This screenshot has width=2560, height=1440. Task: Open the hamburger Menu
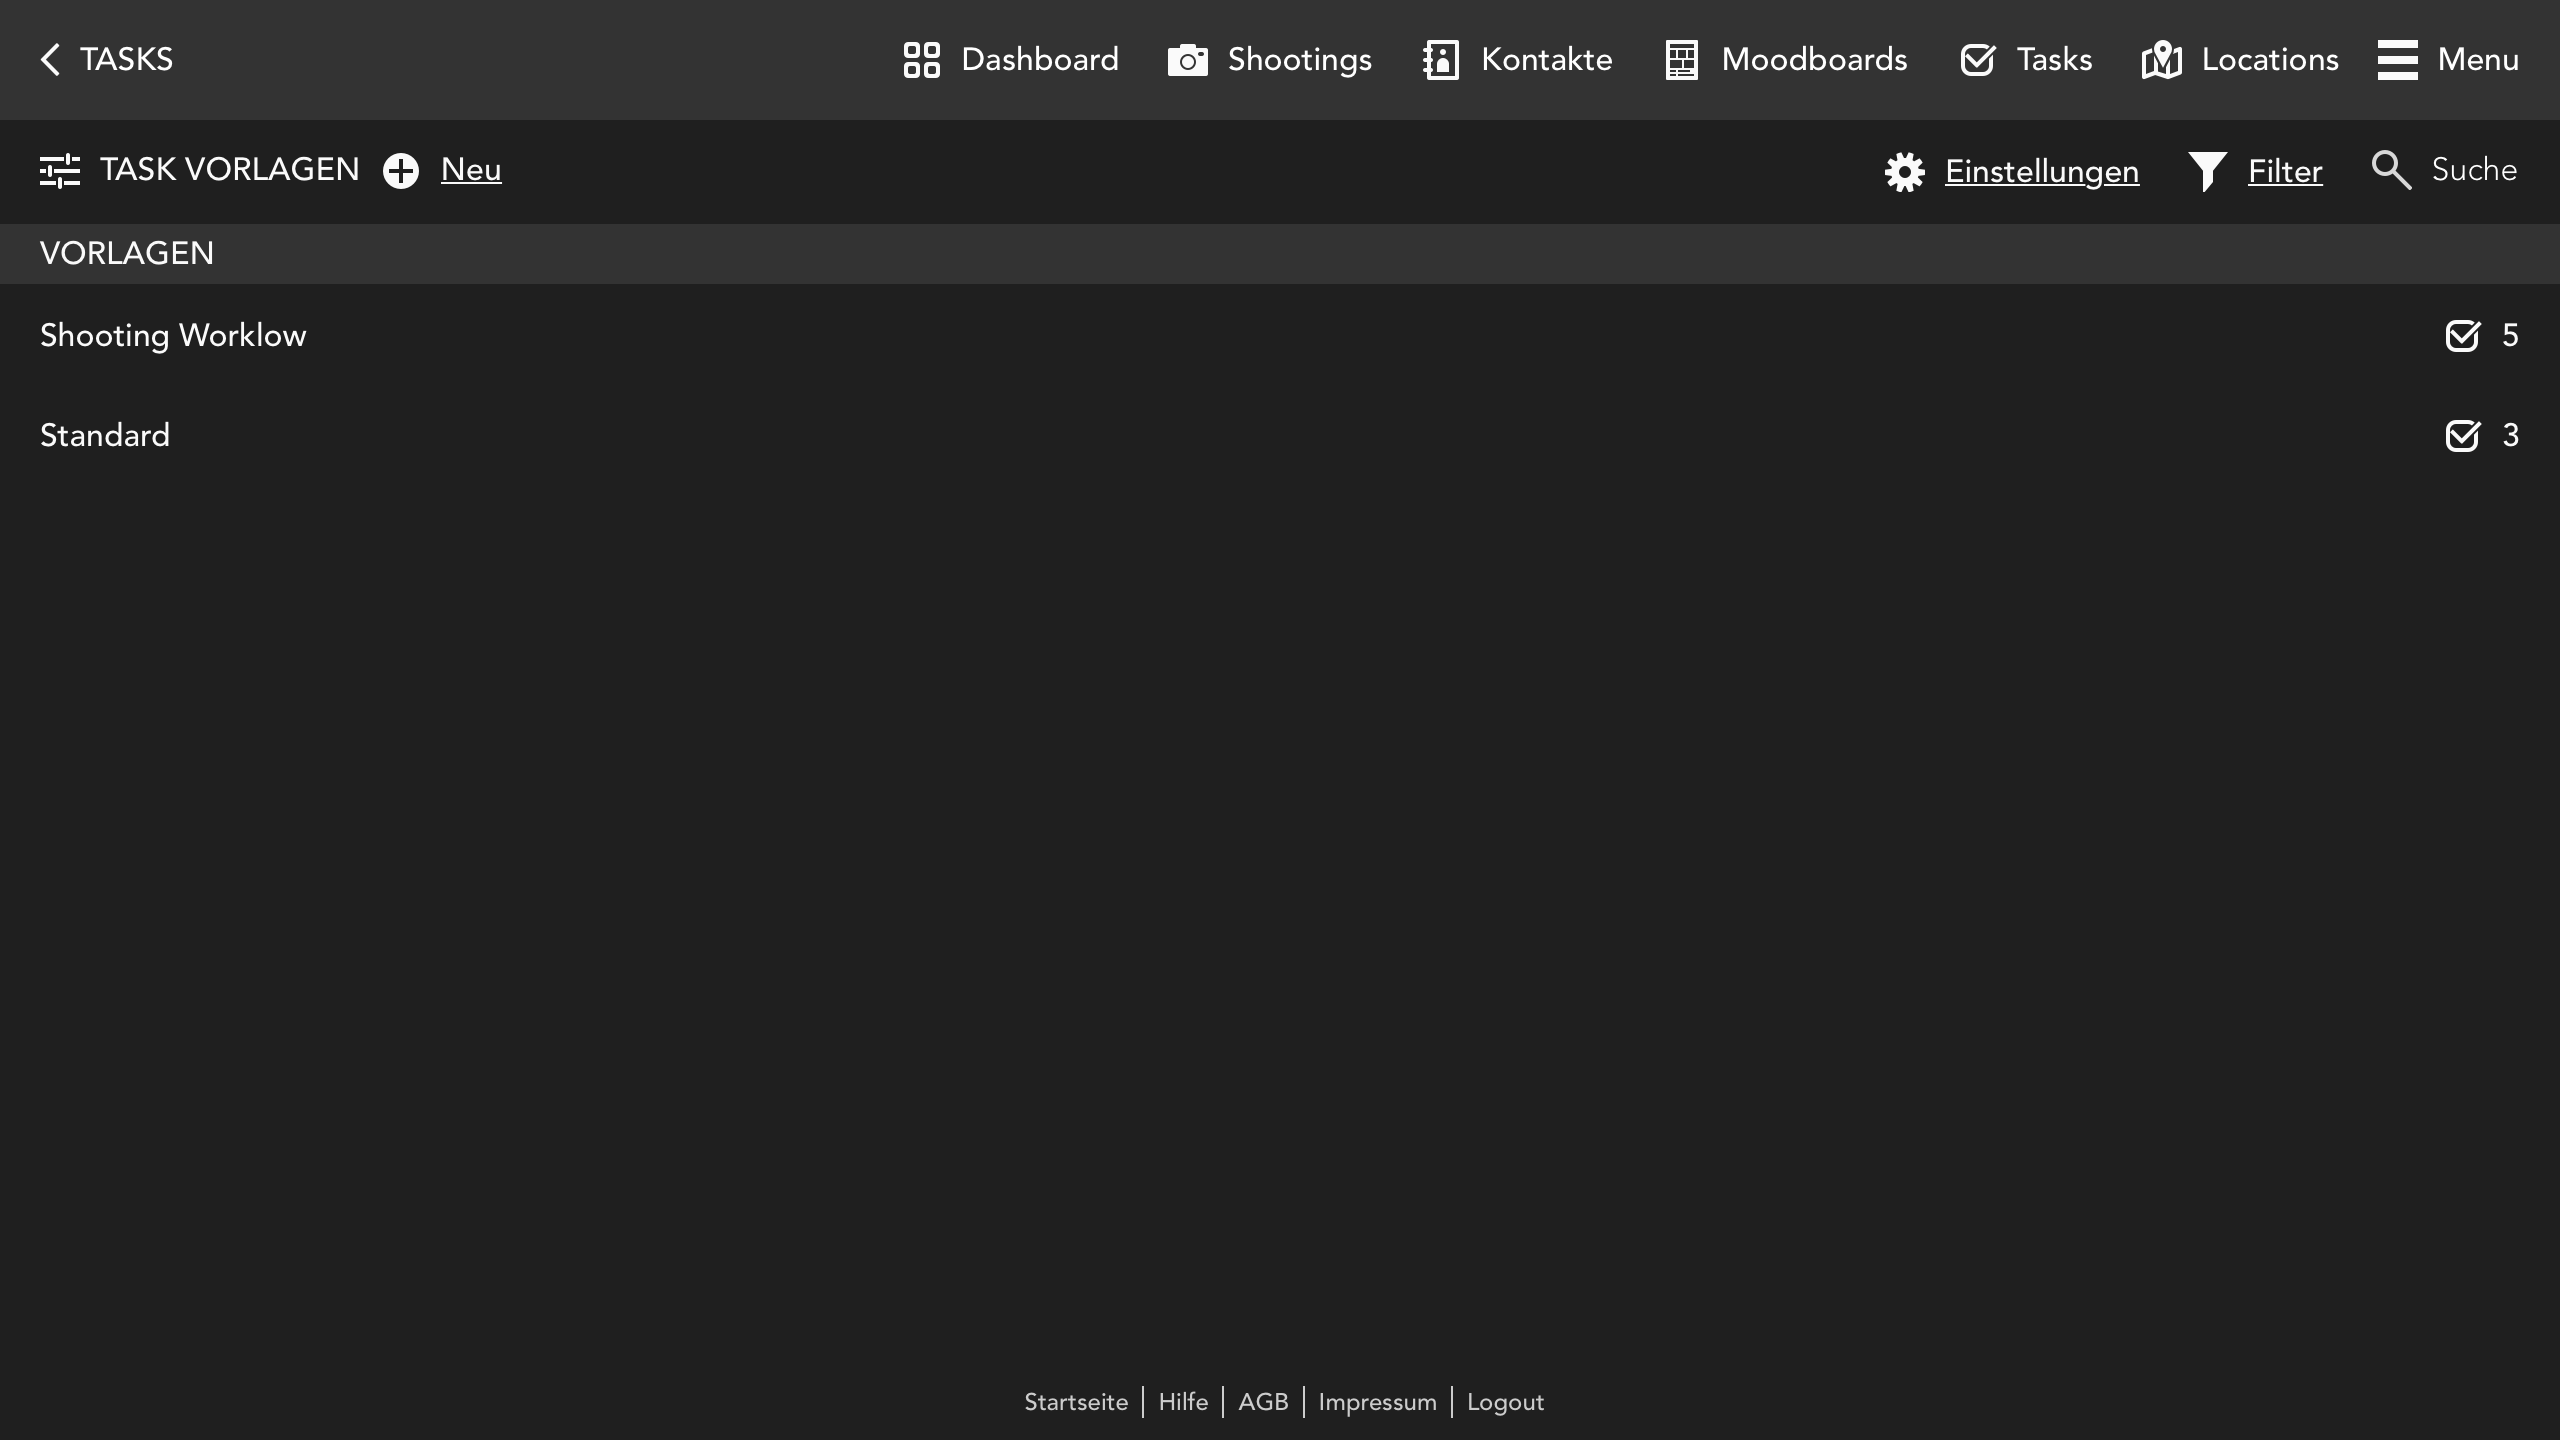(x=2447, y=60)
